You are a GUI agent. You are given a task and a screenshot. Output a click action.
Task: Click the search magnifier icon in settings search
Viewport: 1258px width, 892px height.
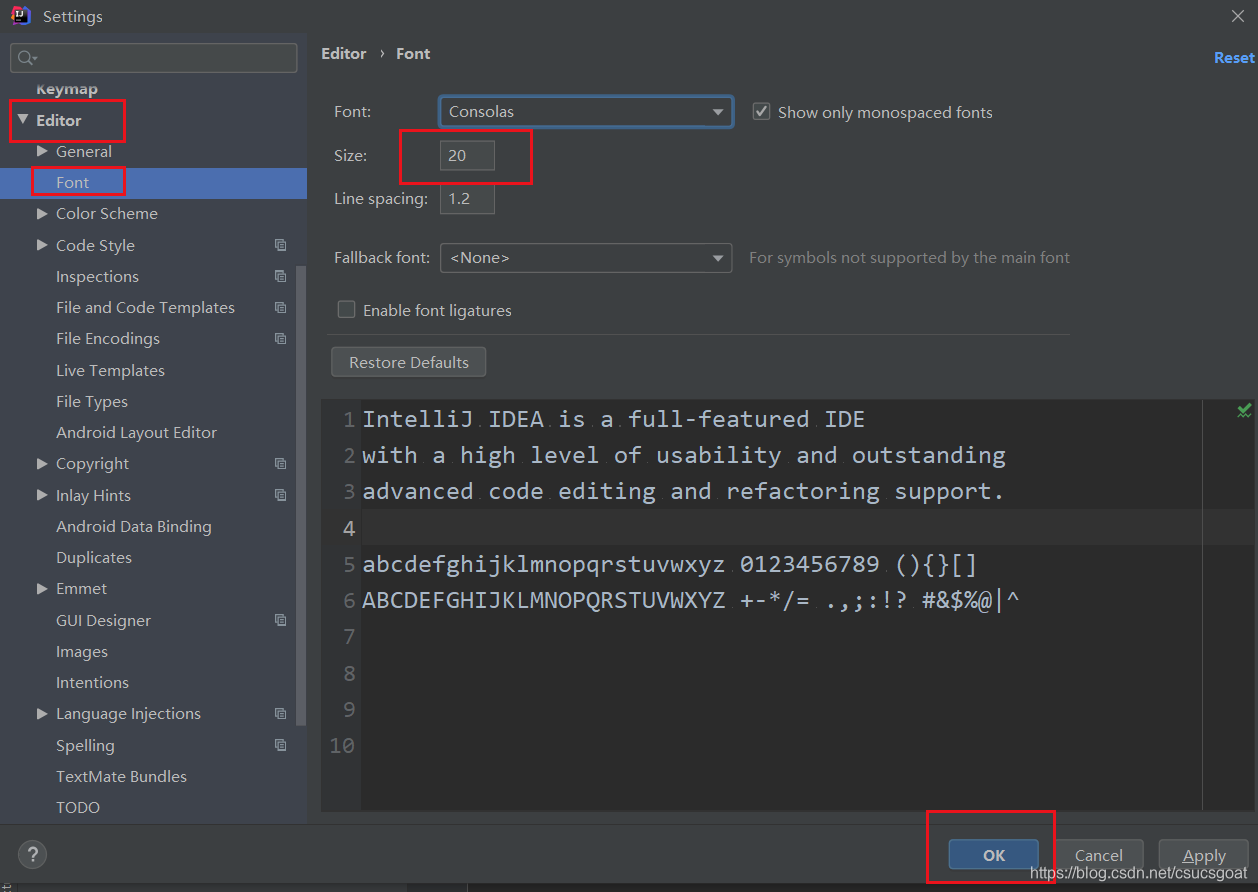(26, 58)
